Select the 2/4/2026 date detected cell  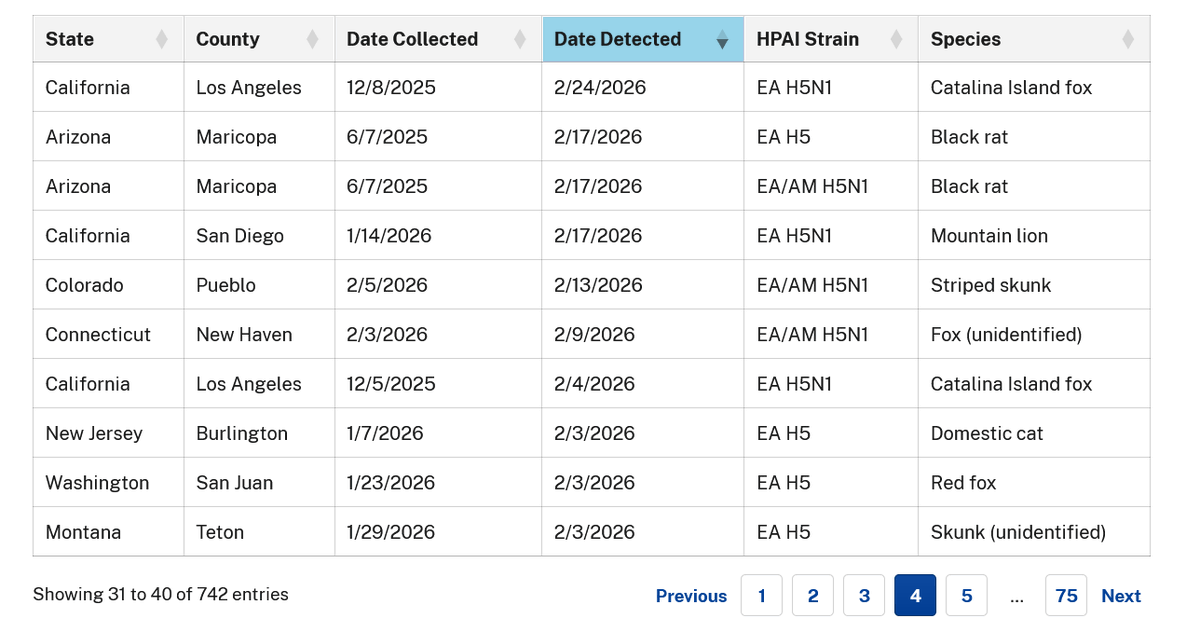pyautogui.click(x=643, y=384)
